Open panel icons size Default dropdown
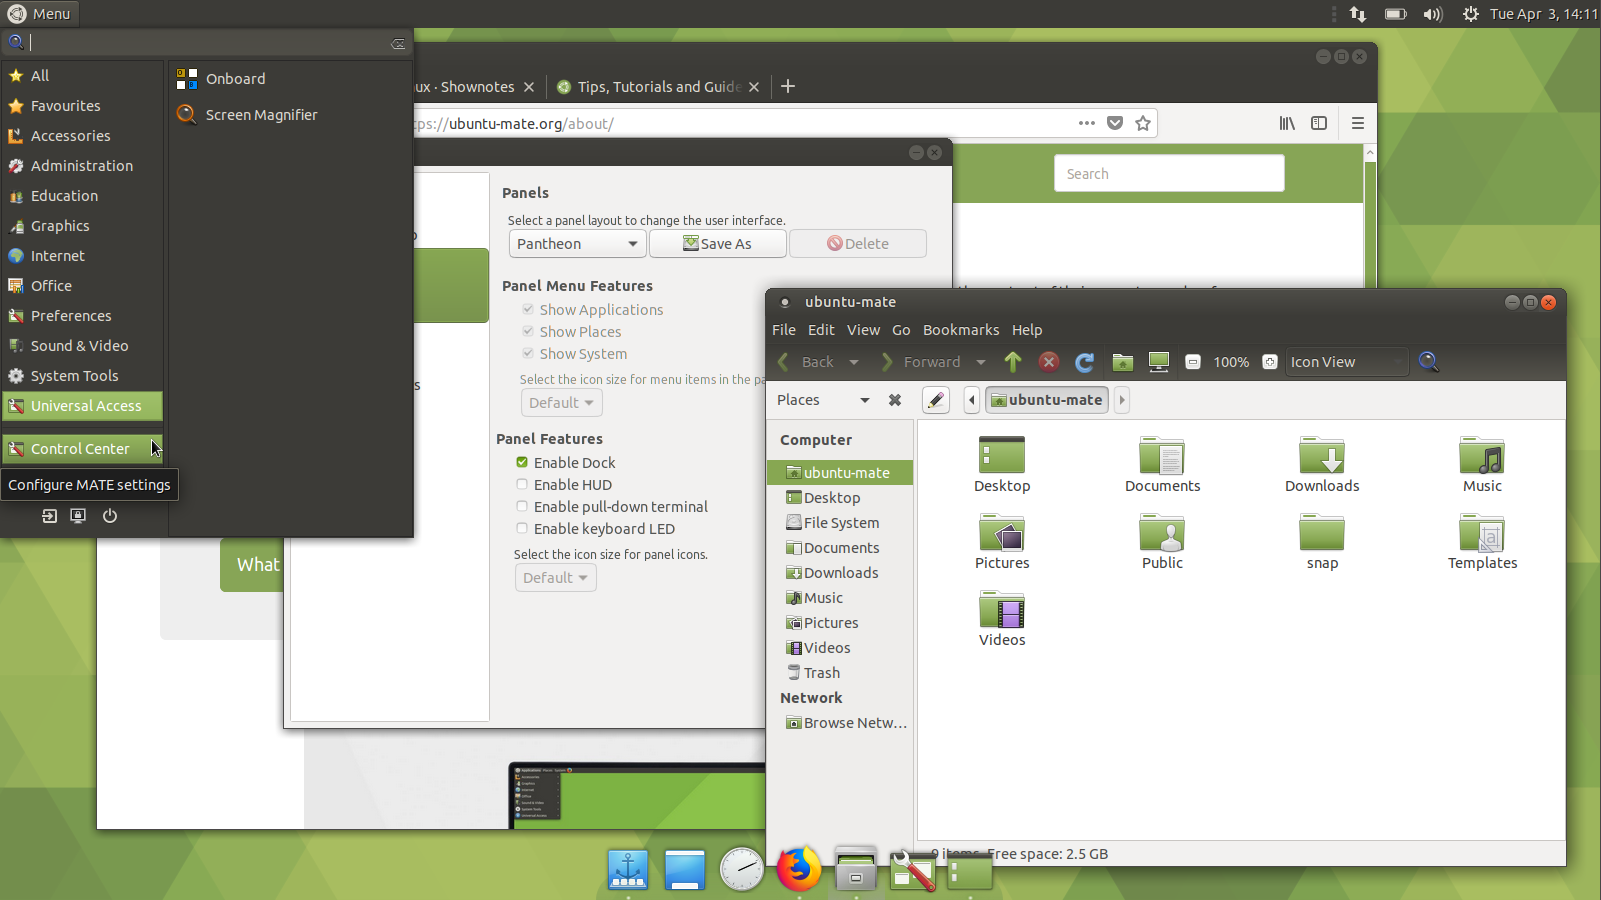 555,578
